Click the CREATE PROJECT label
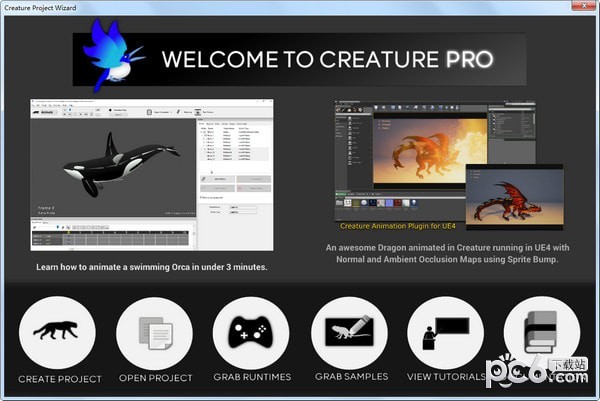The image size is (600, 401). [x=60, y=379]
